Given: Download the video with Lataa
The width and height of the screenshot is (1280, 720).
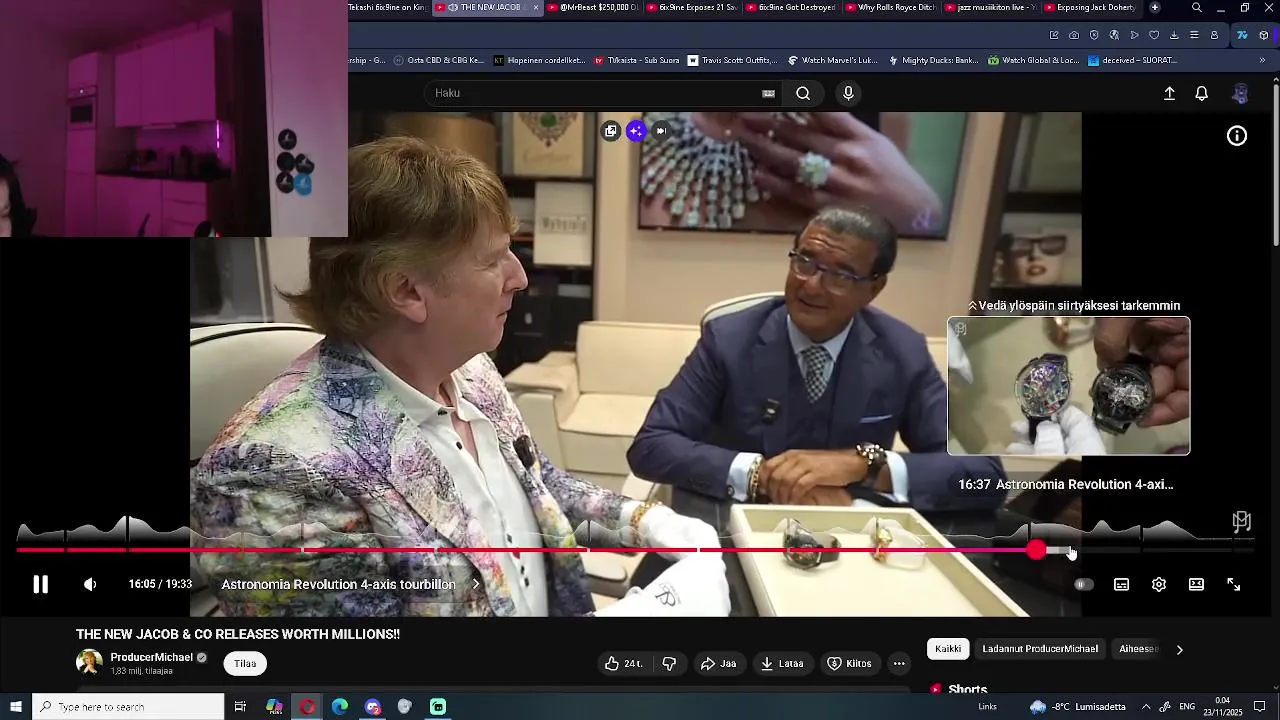Looking at the screenshot, I should pyautogui.click(x=782, y=664).
